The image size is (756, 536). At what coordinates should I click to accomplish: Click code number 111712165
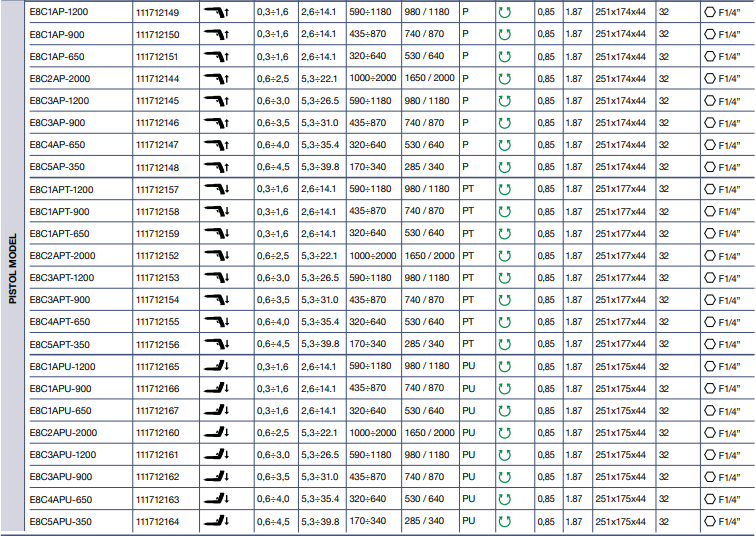pos(157,366)
